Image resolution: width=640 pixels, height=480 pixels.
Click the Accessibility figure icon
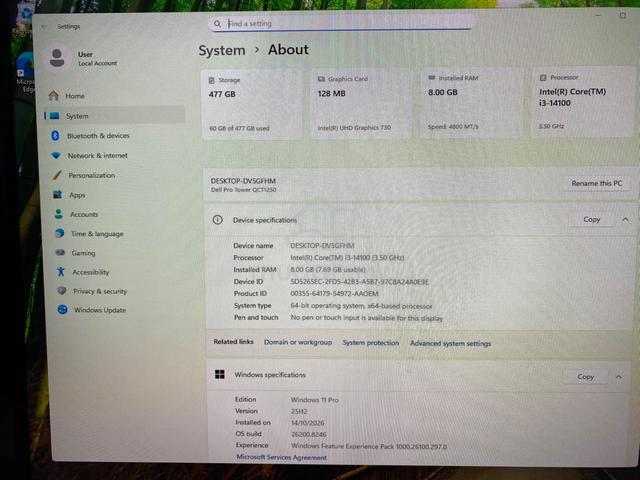(61, 271)
